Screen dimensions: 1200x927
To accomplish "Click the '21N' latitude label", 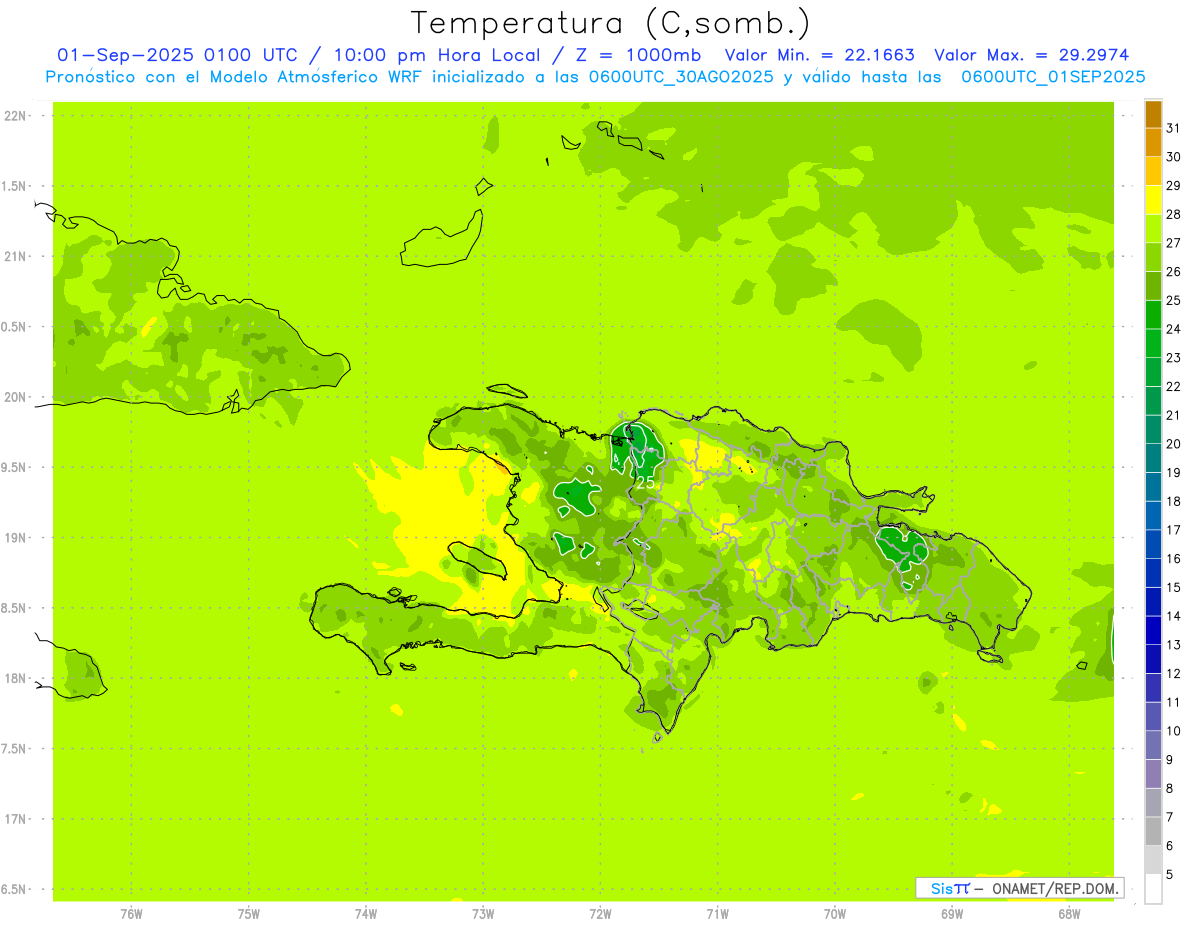I will coord(15,257).
